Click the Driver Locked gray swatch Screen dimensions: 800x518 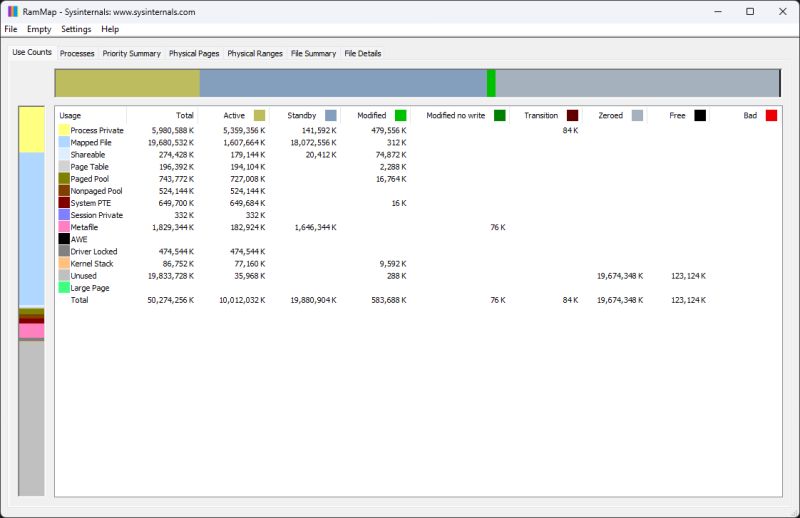64,251
